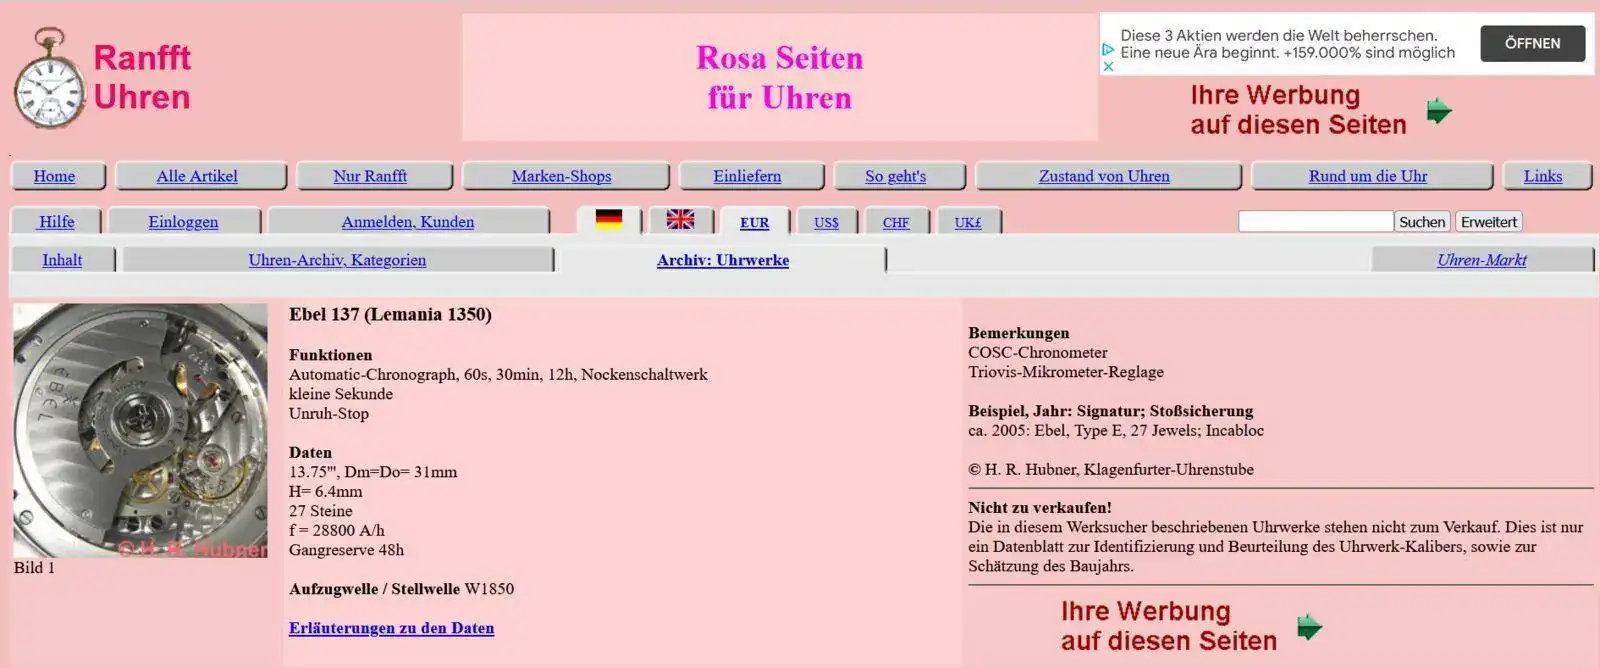Click the green arrow beside top Ihre Werbung
The width and height of the screenshot is (1600, 668).
click(1438, 111)
